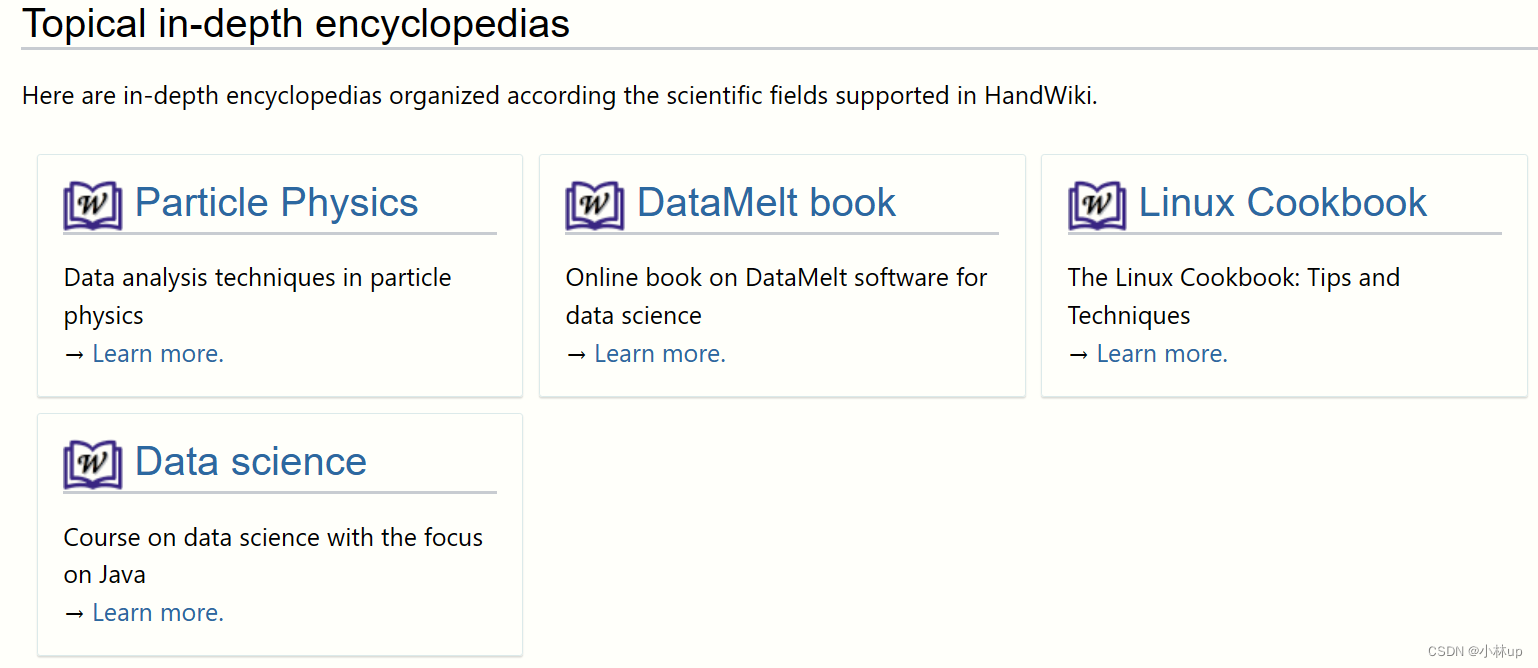Select the Data science card
Screen dimensions: 1538x668
pyautogui.click(x=279, y=534)
